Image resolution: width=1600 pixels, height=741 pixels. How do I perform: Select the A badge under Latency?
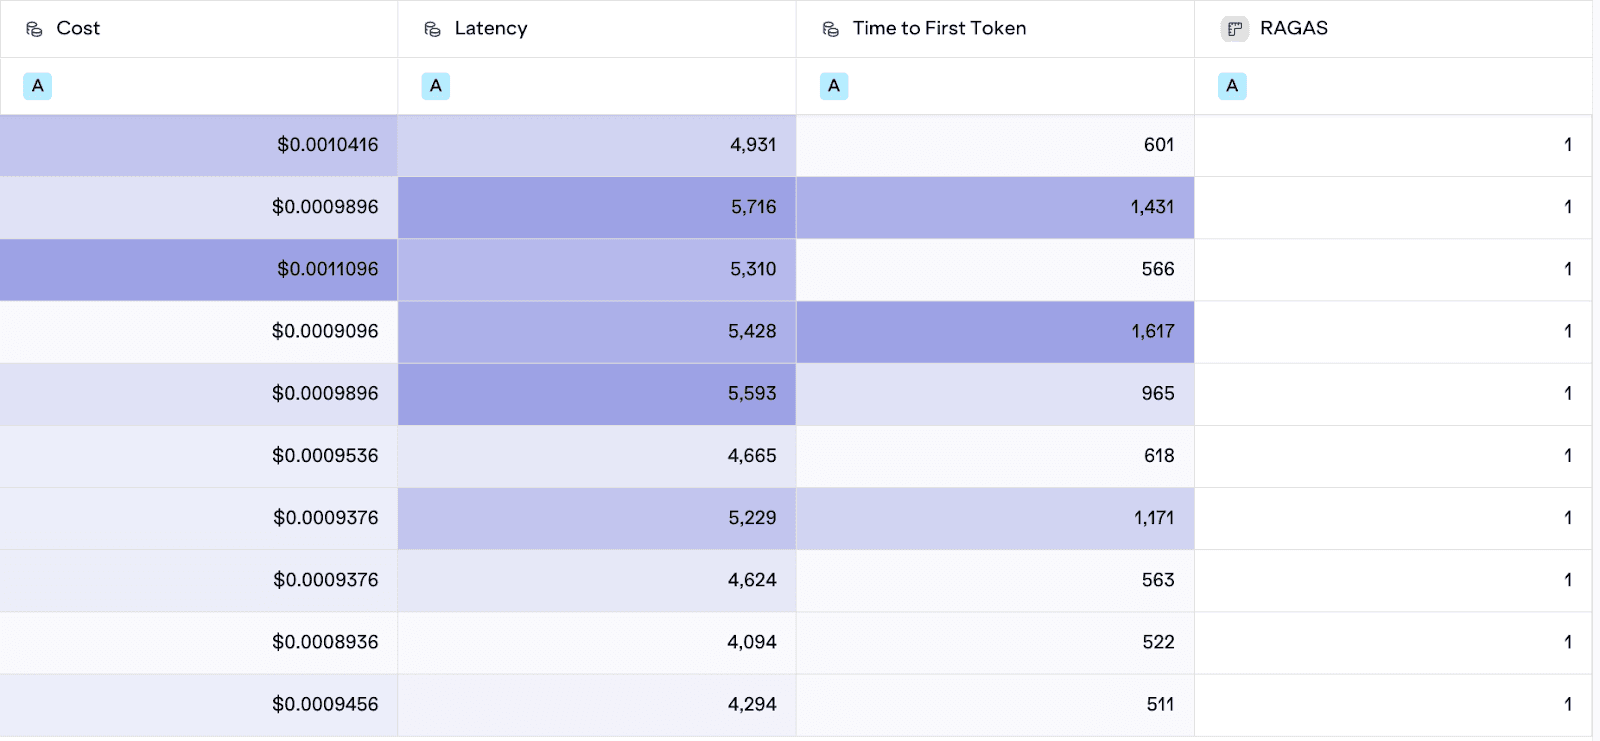coord(436,86)
